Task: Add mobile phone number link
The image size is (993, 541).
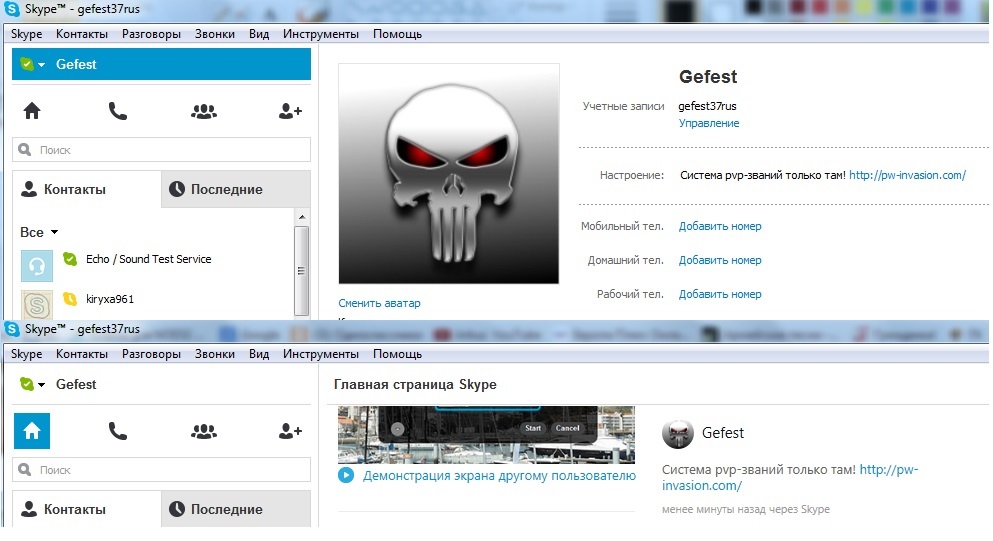Action: pos(720,226)
